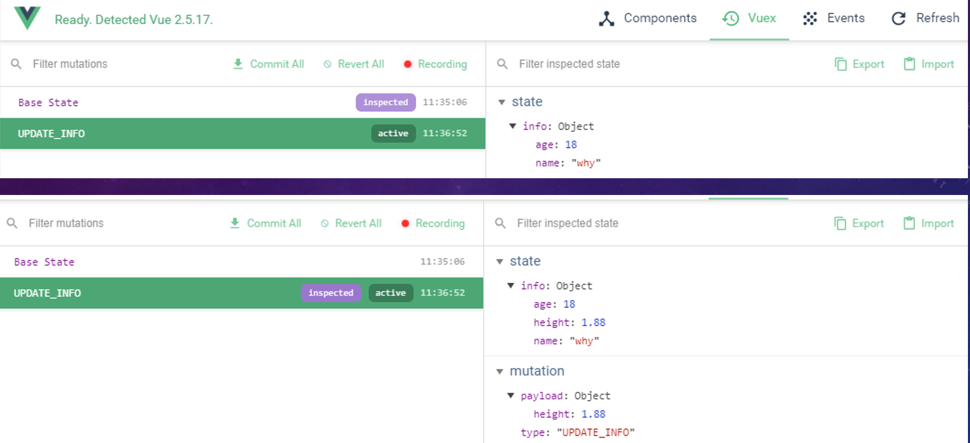Open the Components tab

point(648,18)
